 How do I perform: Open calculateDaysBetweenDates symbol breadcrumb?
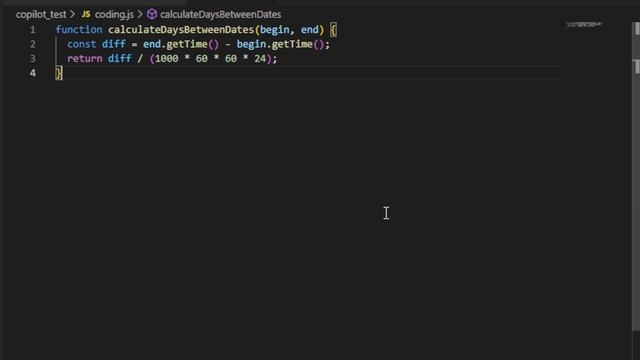pos(220,15)
